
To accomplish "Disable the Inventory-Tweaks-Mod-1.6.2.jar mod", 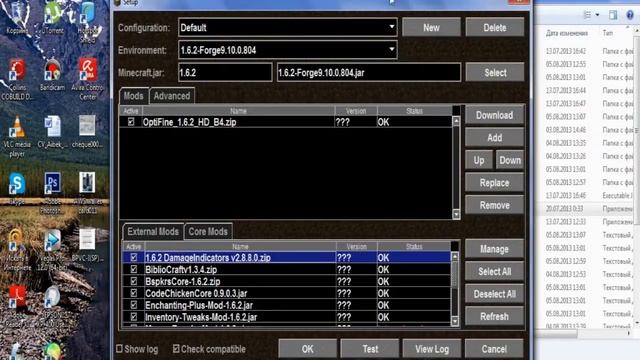I will 133,316.
